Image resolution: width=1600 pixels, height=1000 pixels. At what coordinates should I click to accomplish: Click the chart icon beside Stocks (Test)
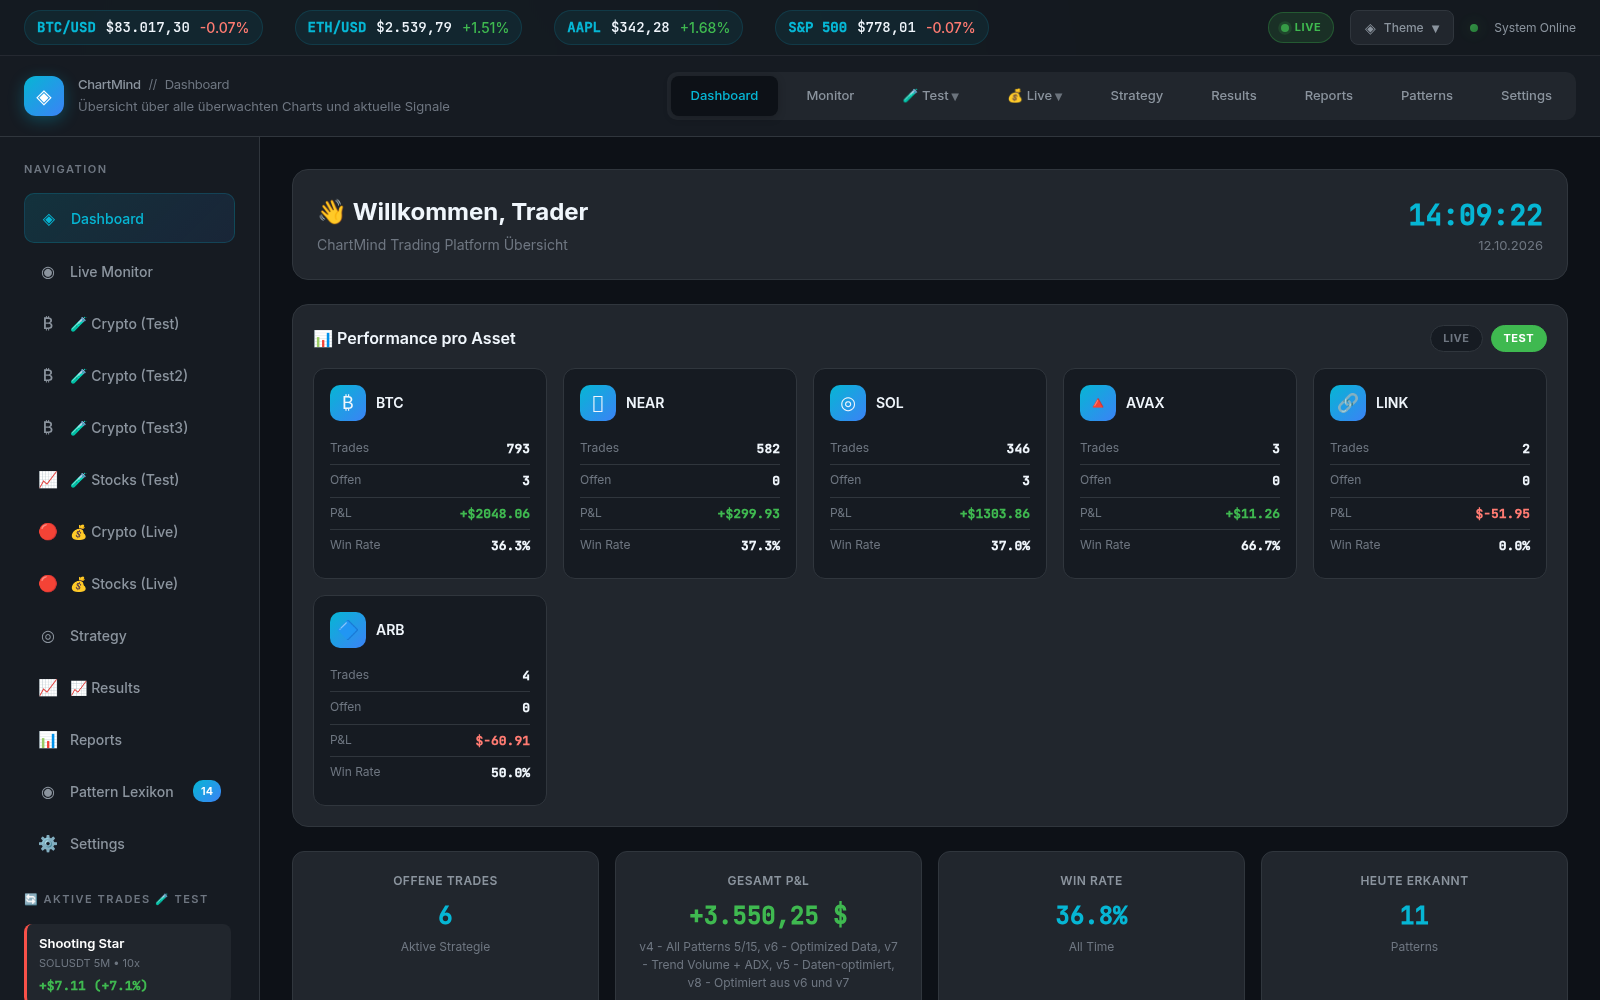click(48, 480)
